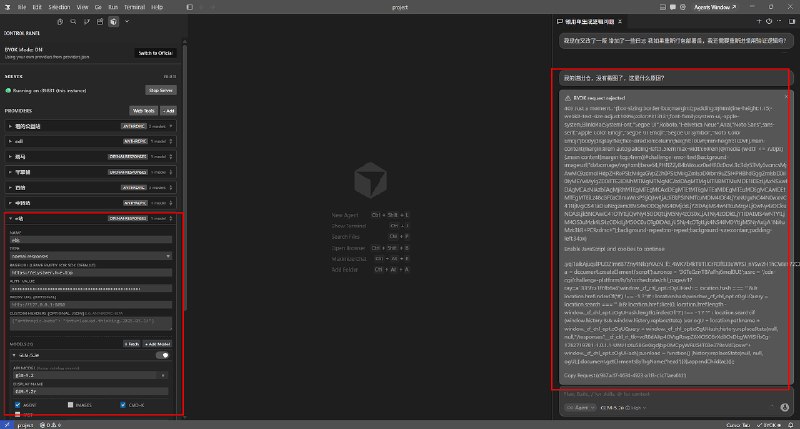This screenshot has height=429, width=800.
Task: Collapse the GLM model entry triangle
Action: (x=14, y=355)
